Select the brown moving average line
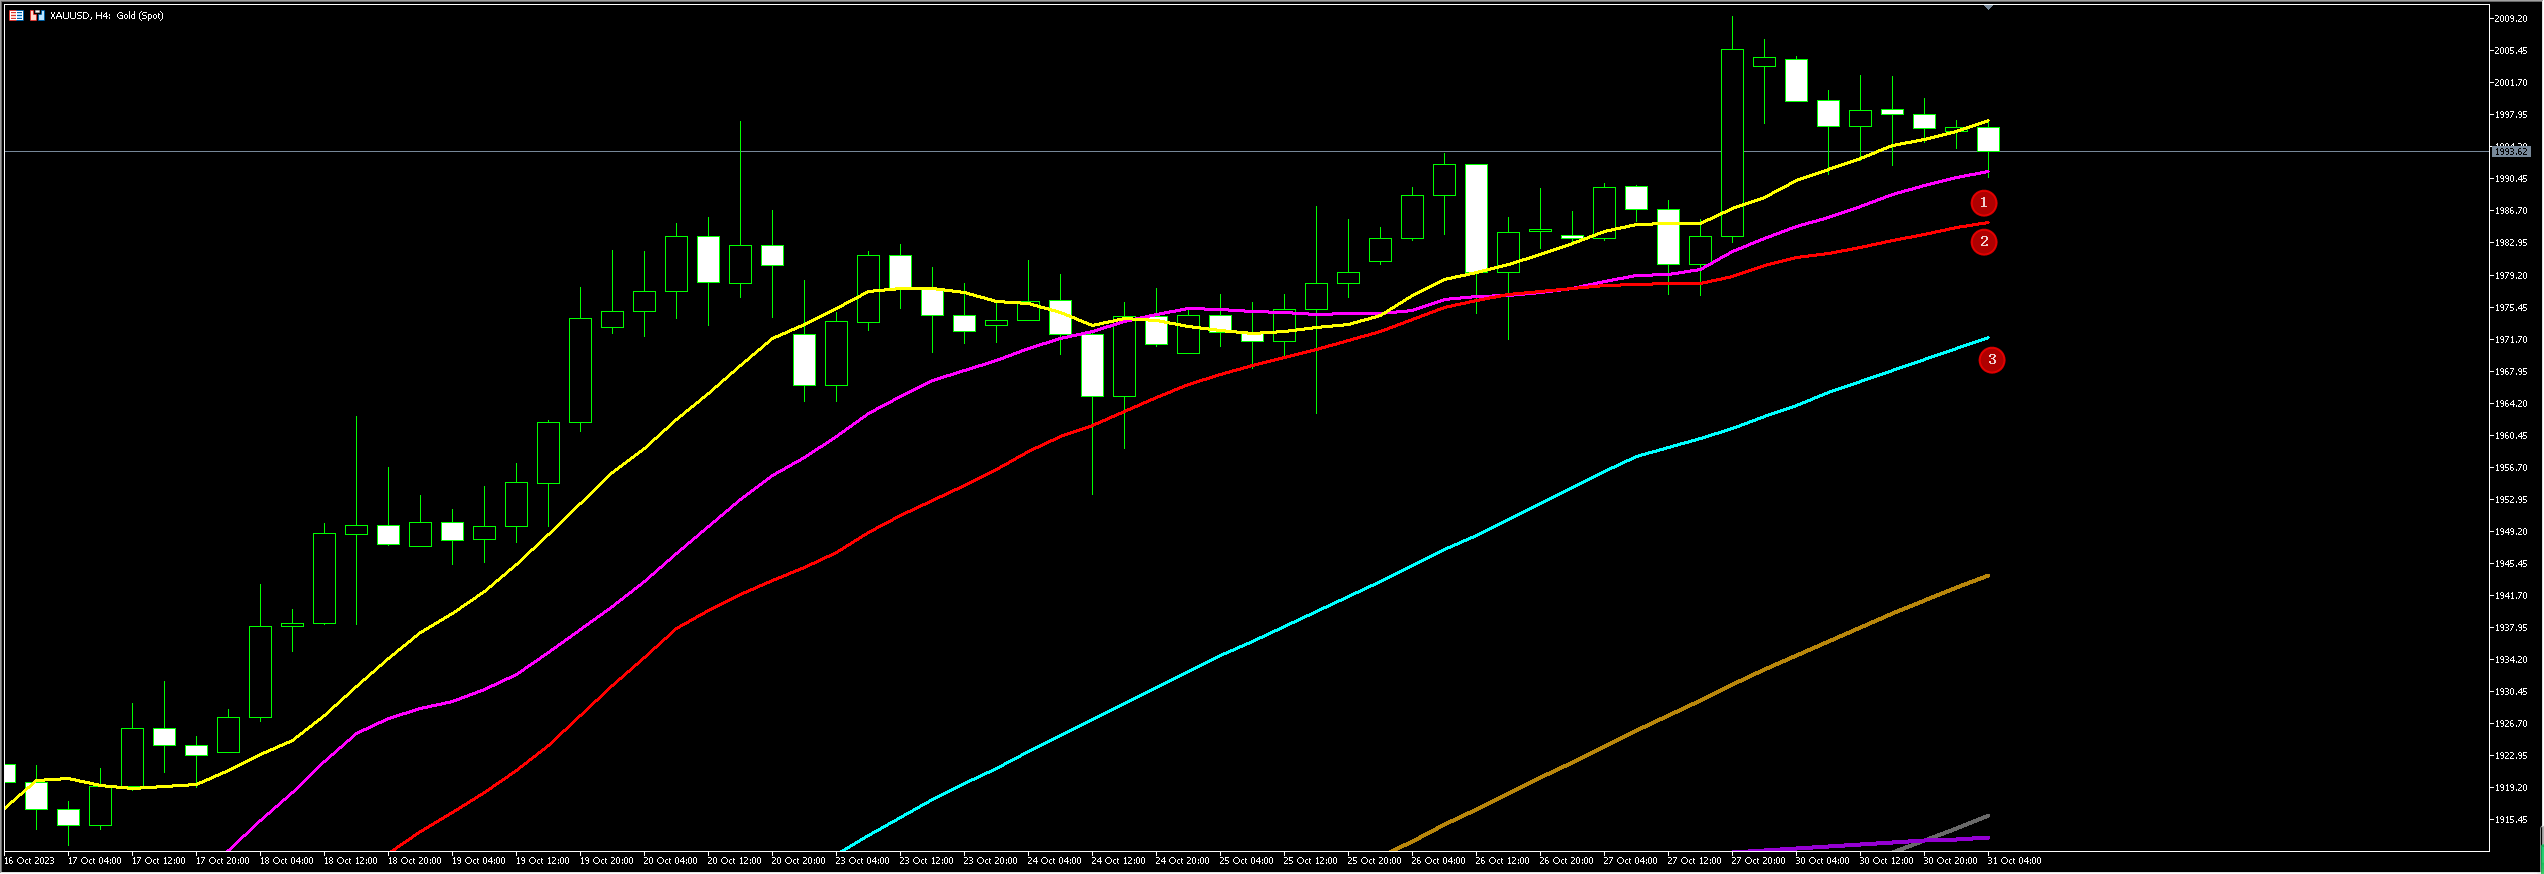 pyautogui.click(x=1700, y=700)
